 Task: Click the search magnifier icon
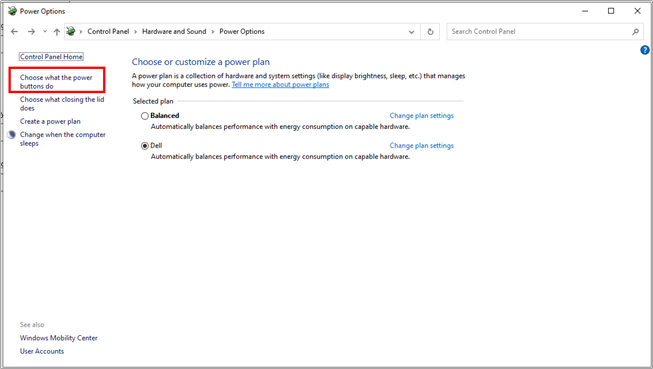635,32
